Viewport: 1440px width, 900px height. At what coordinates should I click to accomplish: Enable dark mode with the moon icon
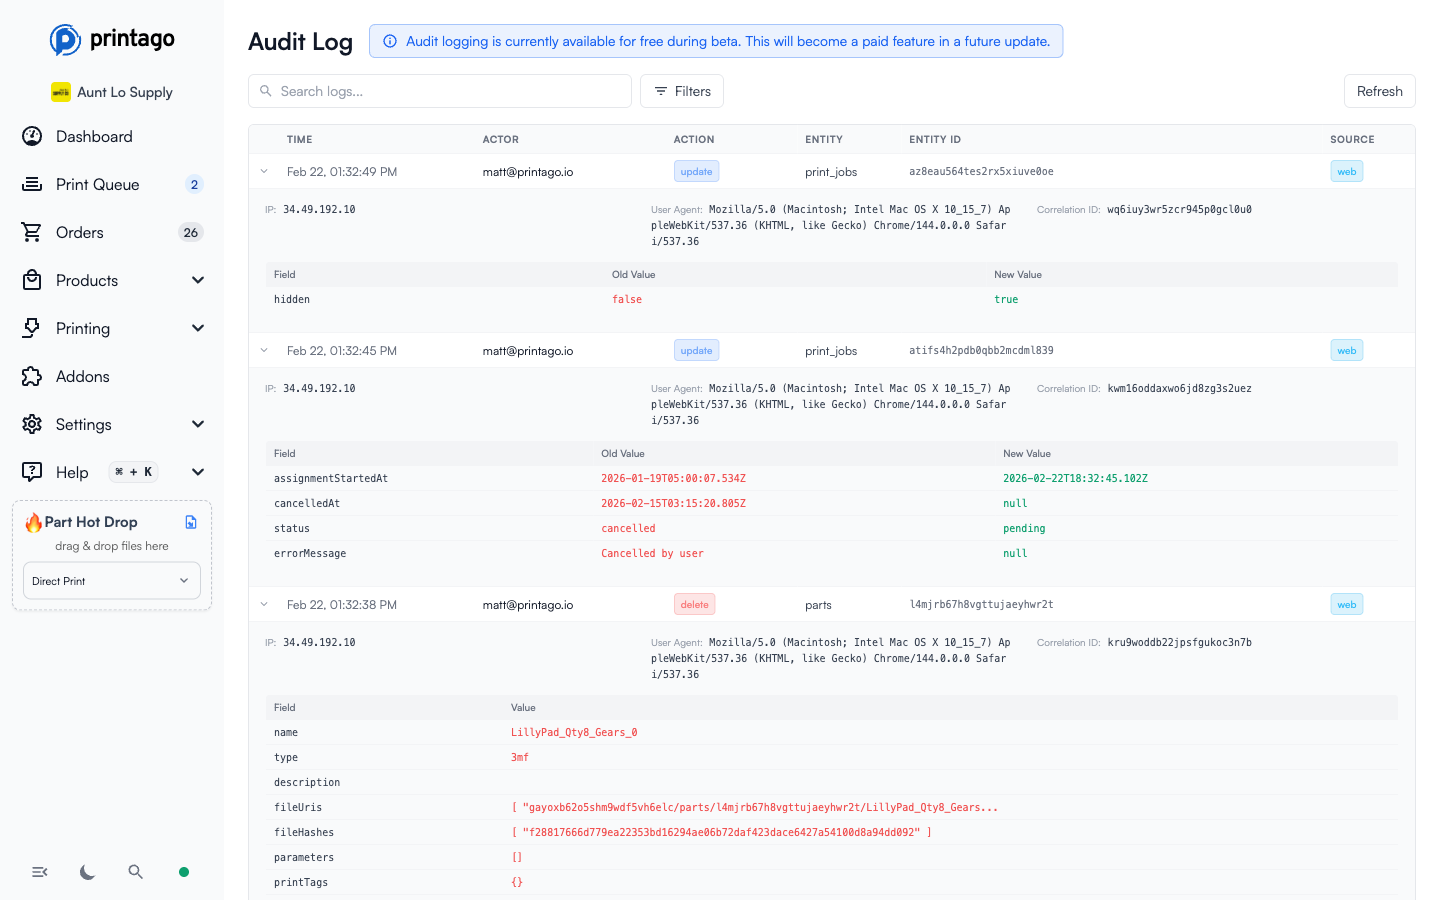87,872
